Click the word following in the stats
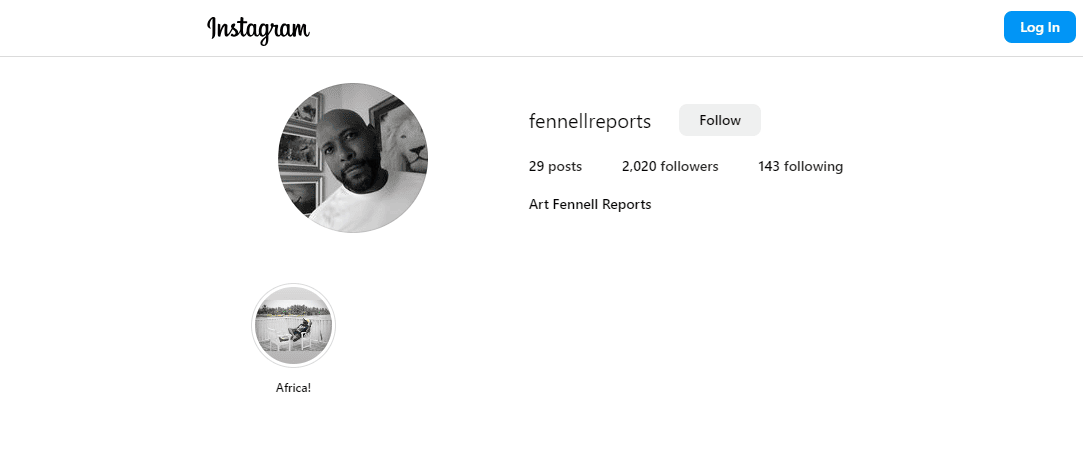 coord(814,166)
